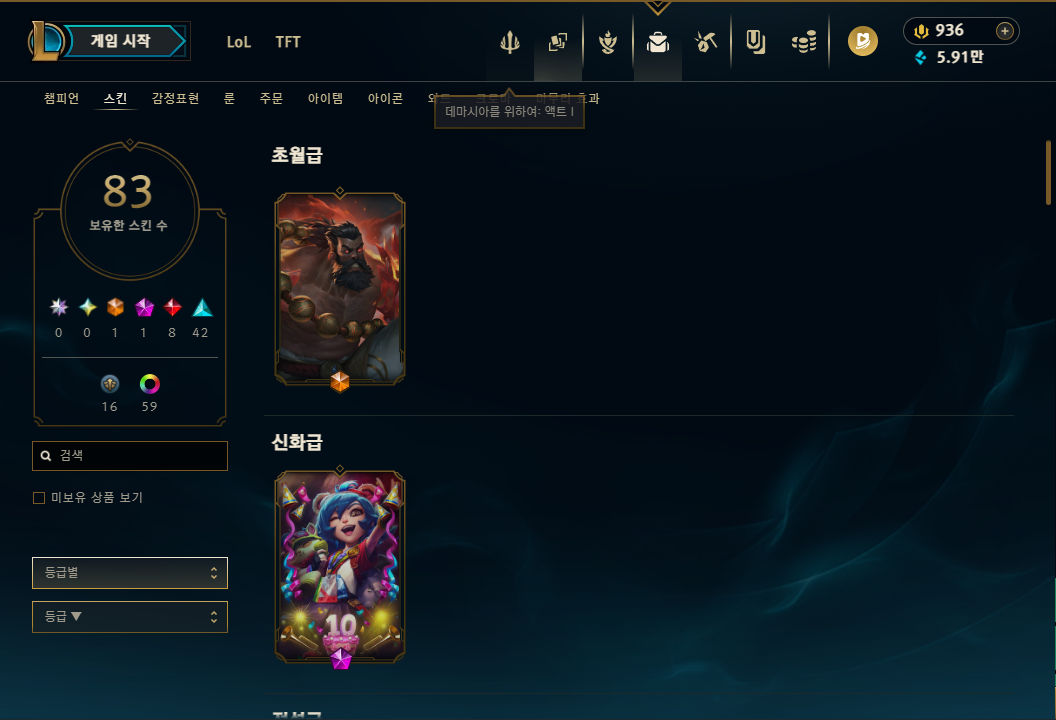Click the 검색 search field
This screenshot has height=720, width=1056.
[130, 456]
